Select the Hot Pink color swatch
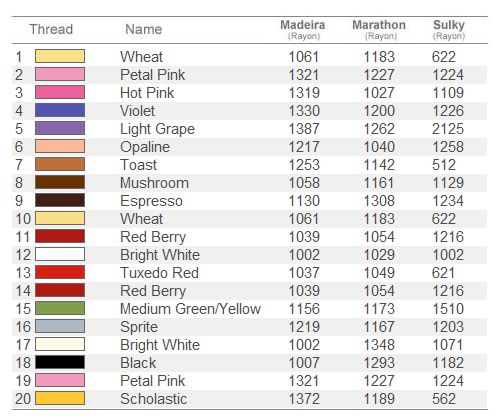The image size is (500, 420). click(x=60, y=92)
